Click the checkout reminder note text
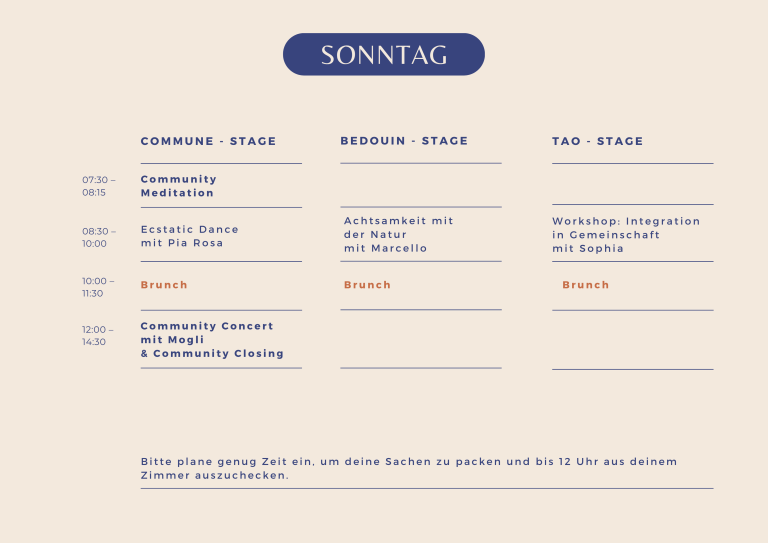The height and width of the screenshot is (543, 768). 409,468
